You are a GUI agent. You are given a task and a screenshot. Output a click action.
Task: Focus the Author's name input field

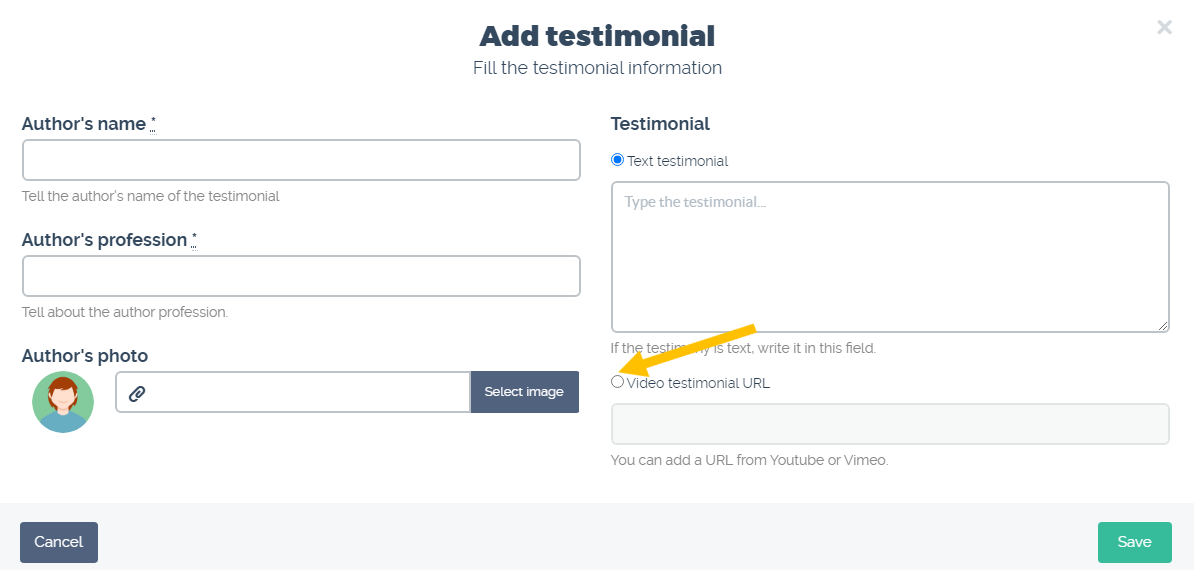301,160
